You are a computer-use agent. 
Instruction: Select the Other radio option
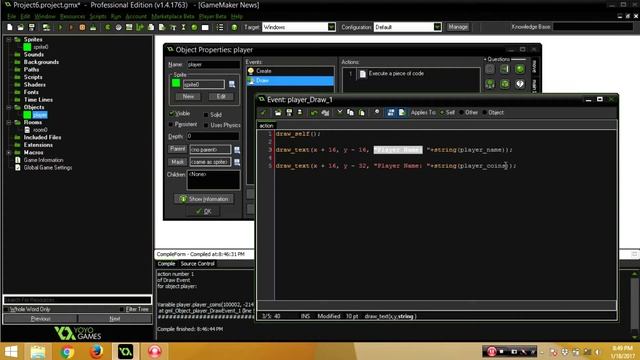(461, 112)
